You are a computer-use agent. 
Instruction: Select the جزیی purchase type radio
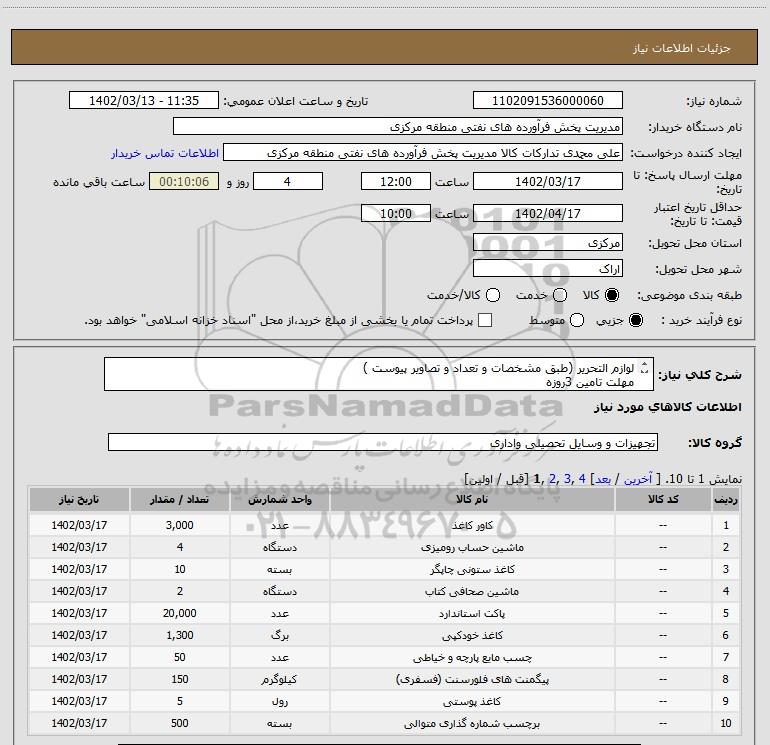coord(635,320)
